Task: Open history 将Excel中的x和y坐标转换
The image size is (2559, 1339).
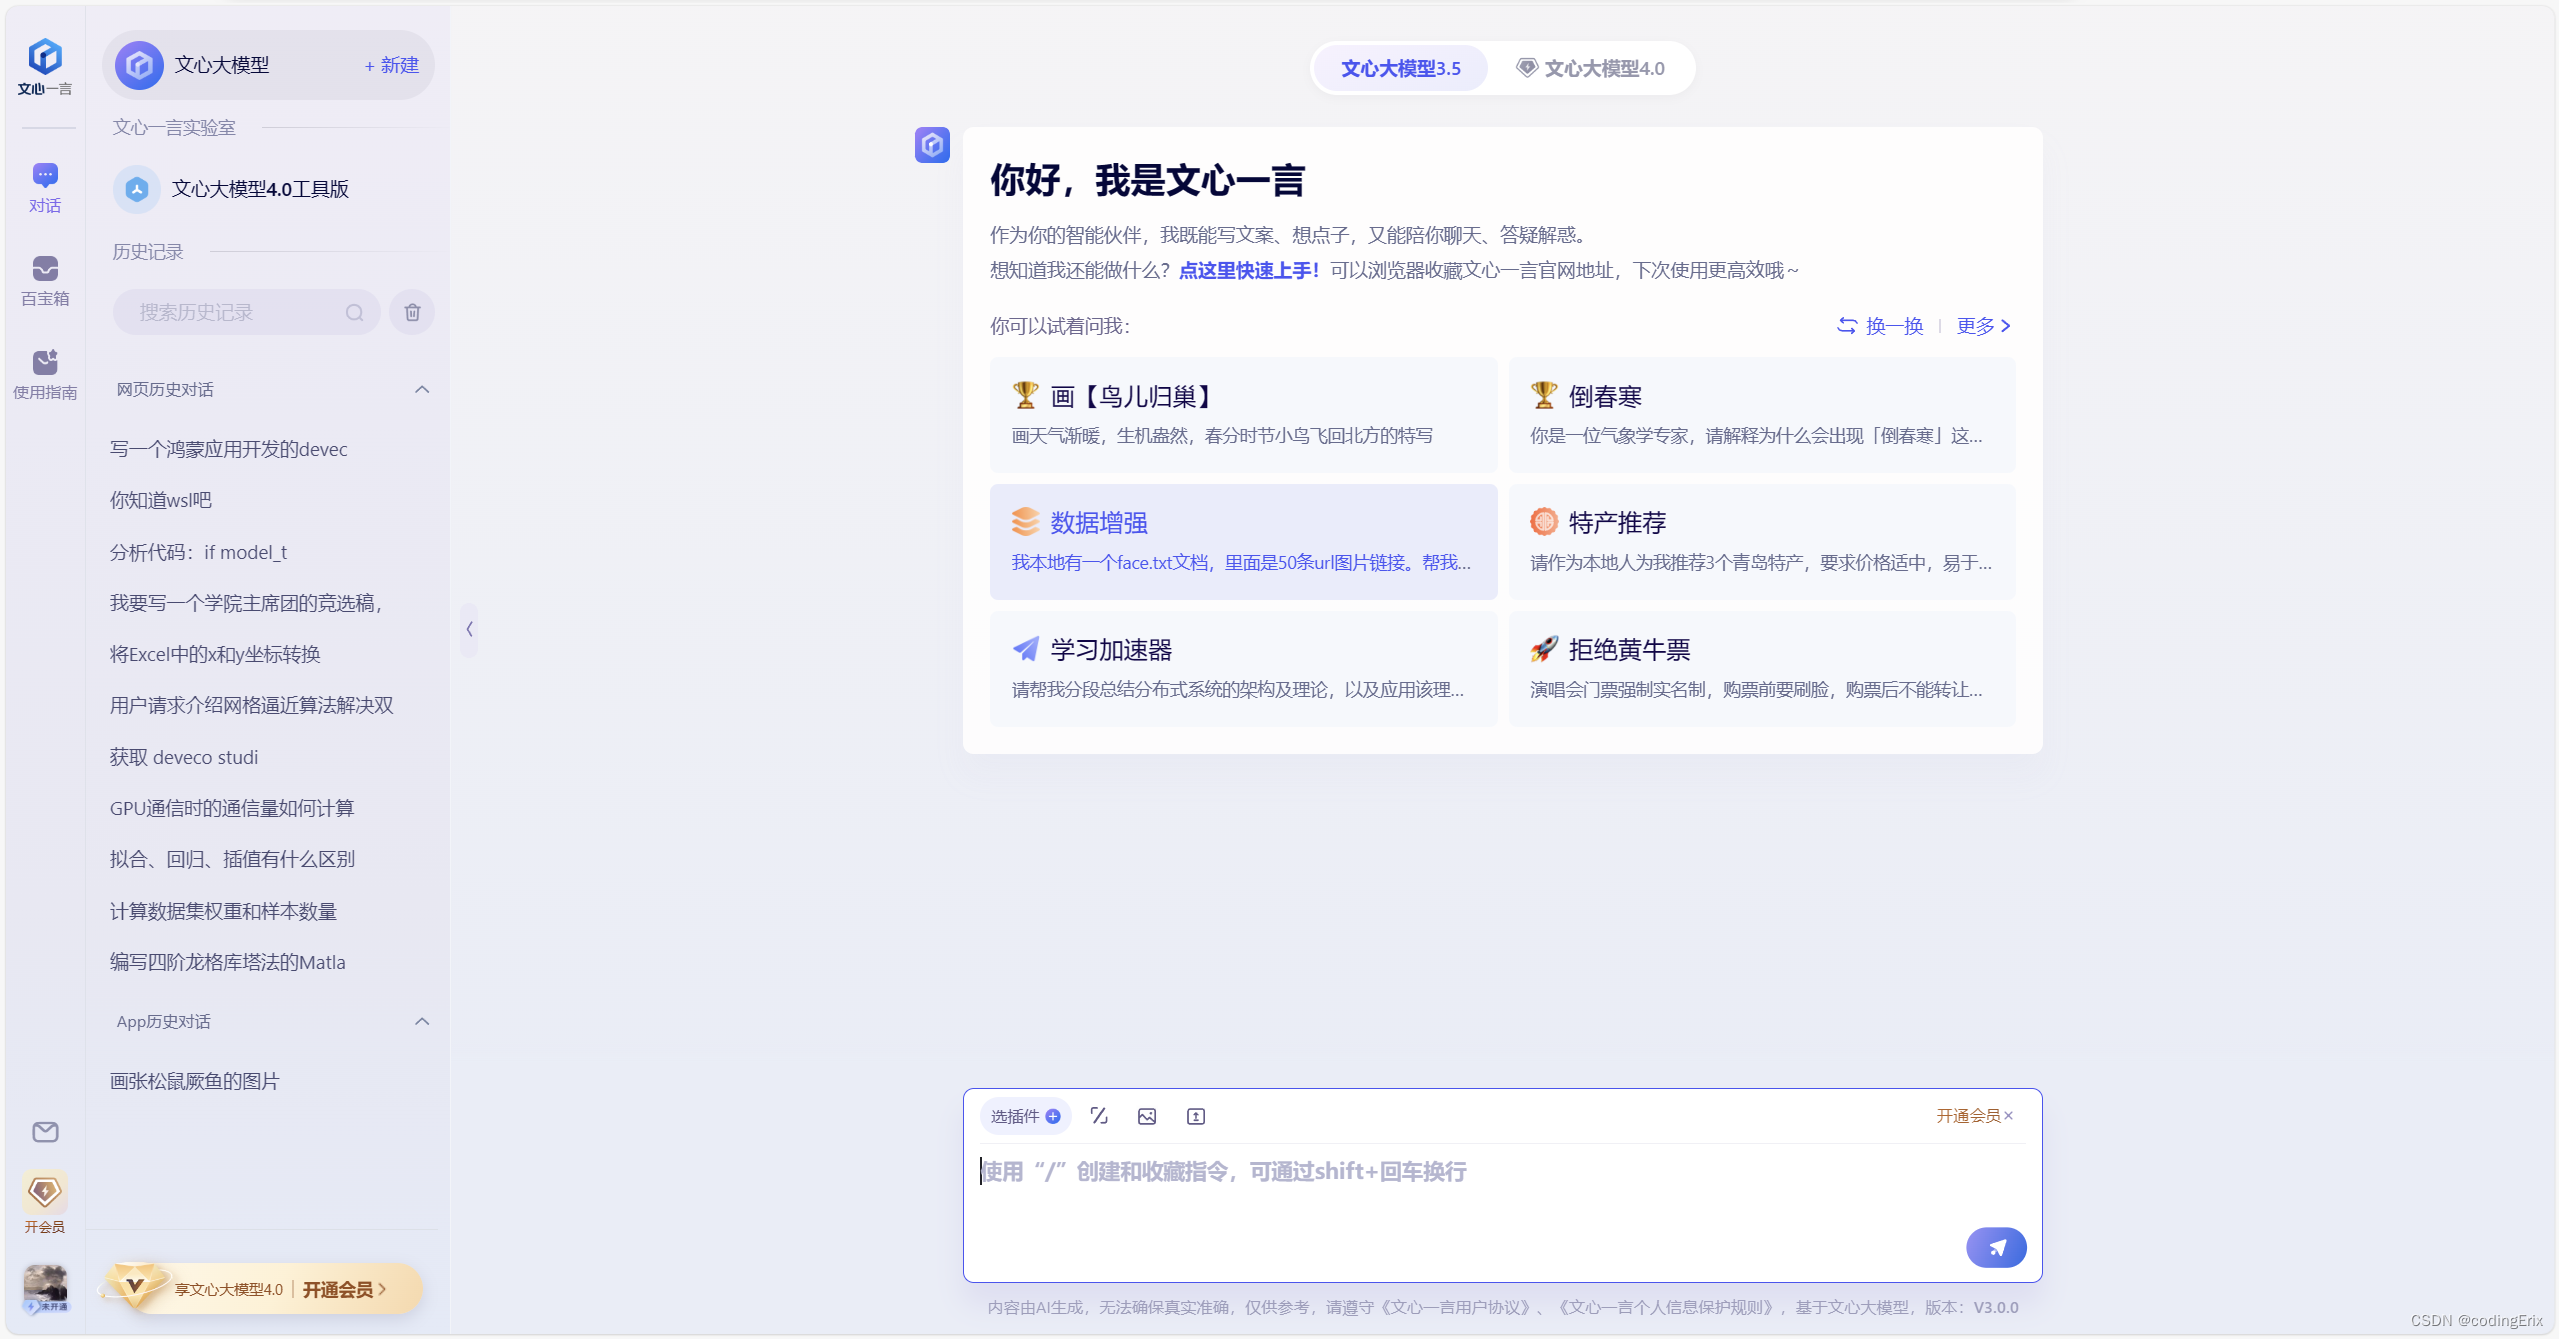Action: point(215,654)
